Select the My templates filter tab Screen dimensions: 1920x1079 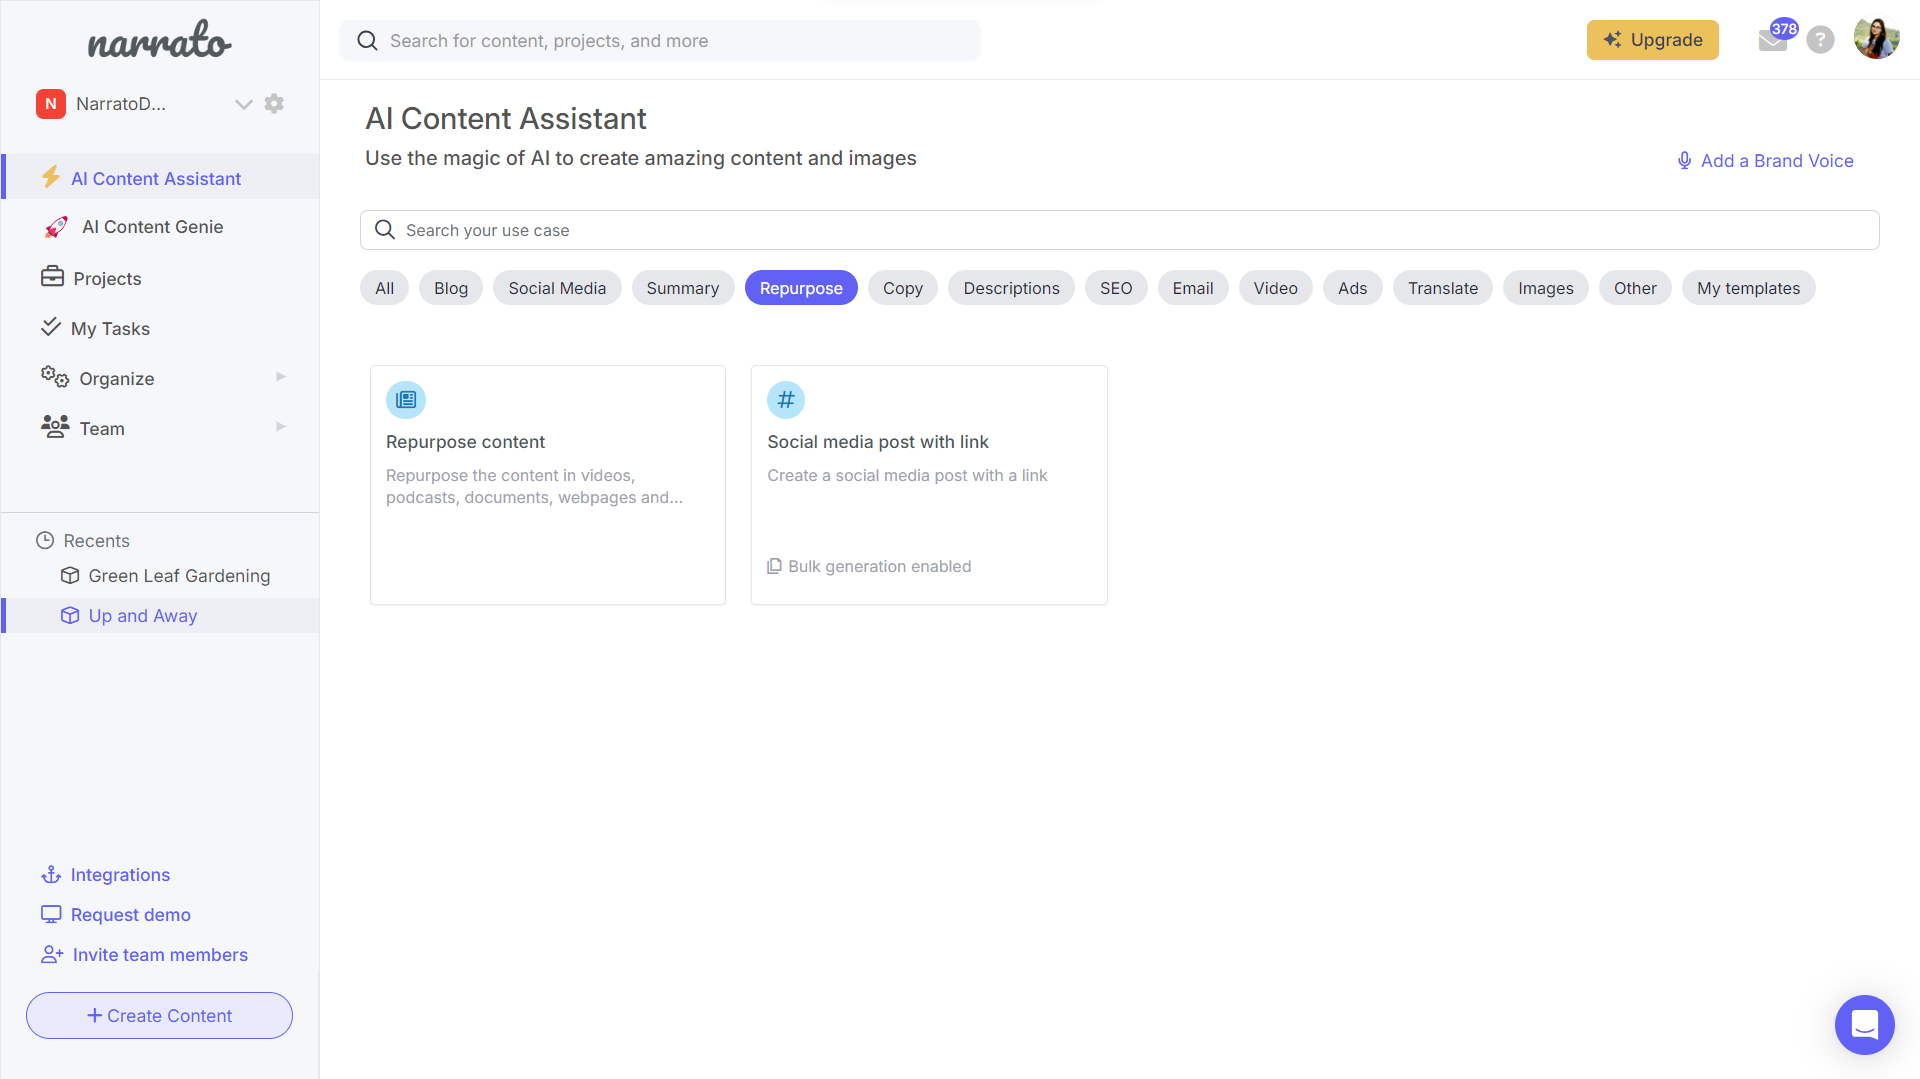[1749, 288]
